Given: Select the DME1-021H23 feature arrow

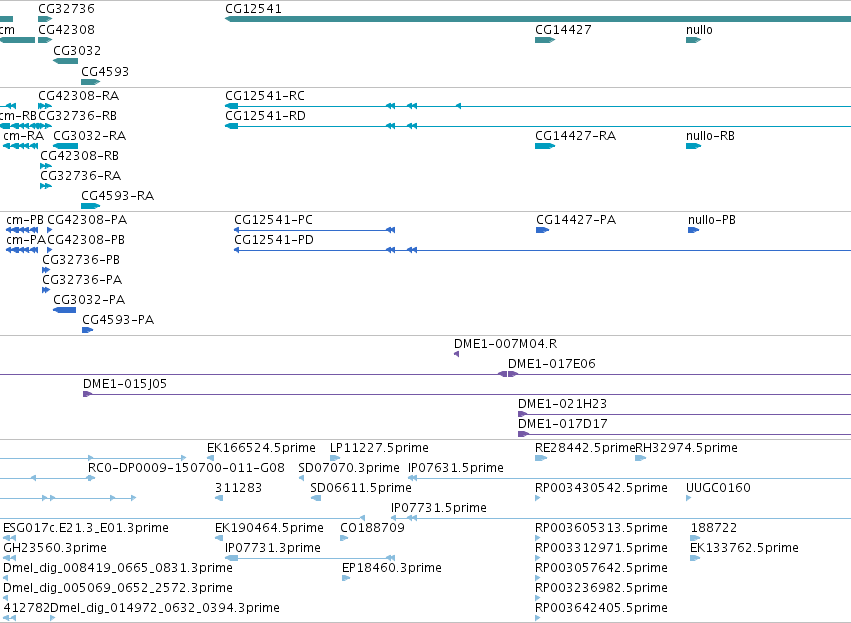Looking at the screenshot, I should click(523, 414).
